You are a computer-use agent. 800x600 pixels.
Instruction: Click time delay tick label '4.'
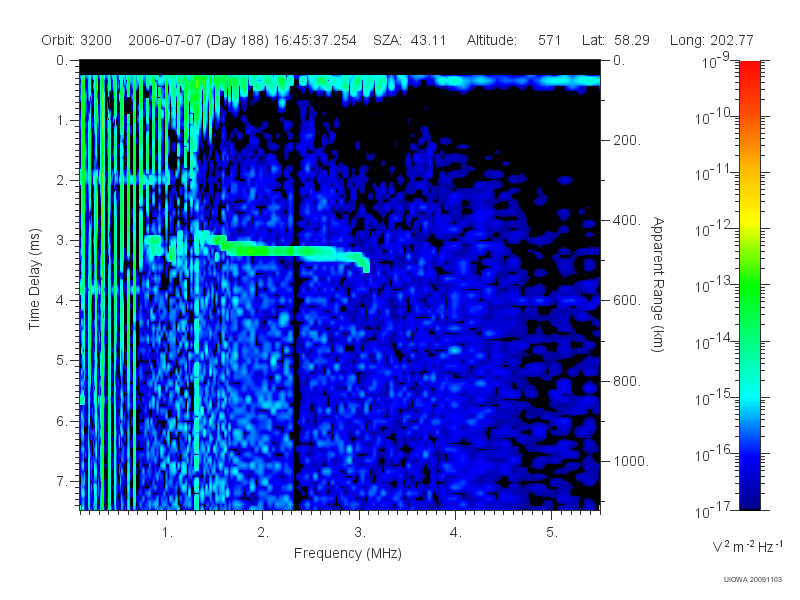62,301
